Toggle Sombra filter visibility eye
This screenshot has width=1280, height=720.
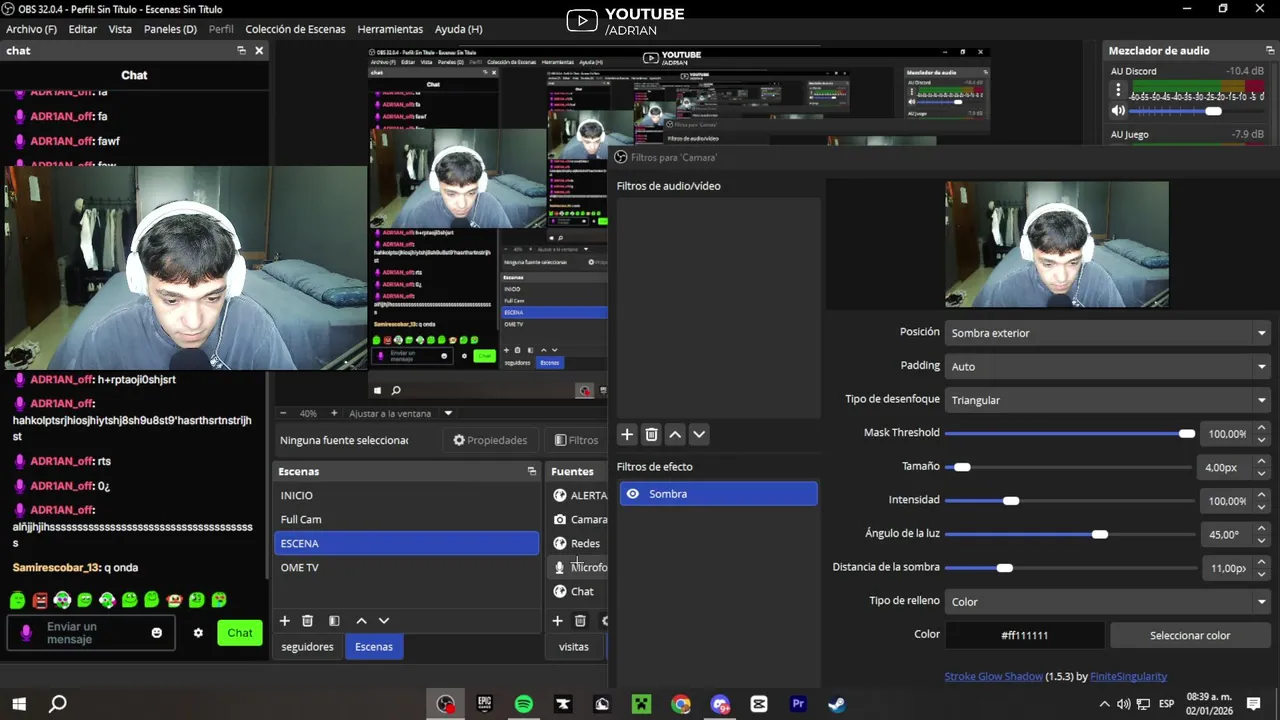pyautogui.click(x=632, y=494)
